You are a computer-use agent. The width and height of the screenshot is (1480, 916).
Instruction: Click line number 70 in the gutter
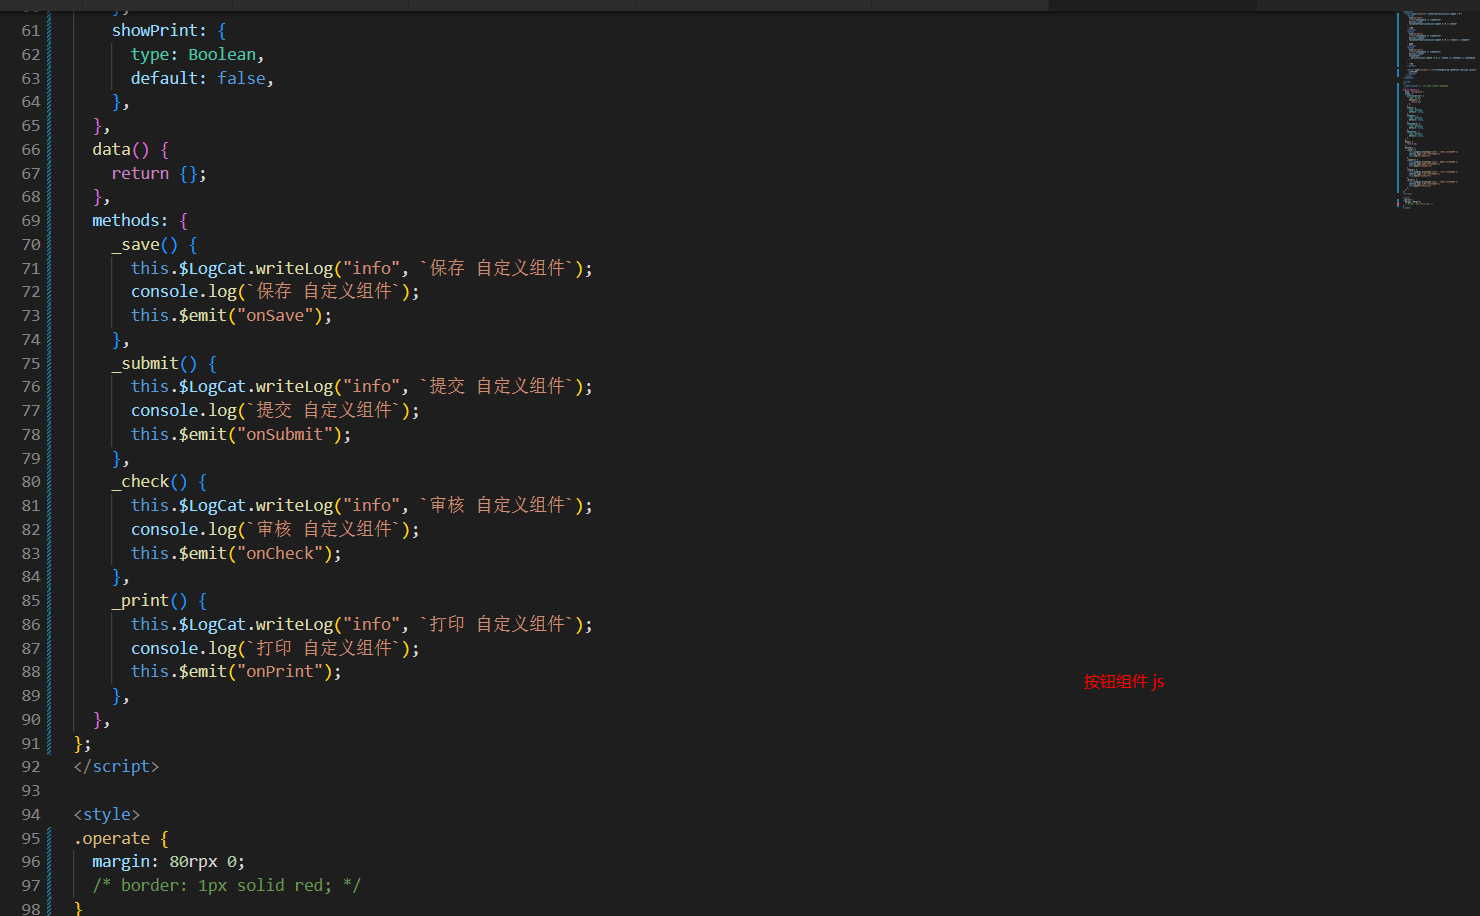pyautogui.click(x=31, y=245)
